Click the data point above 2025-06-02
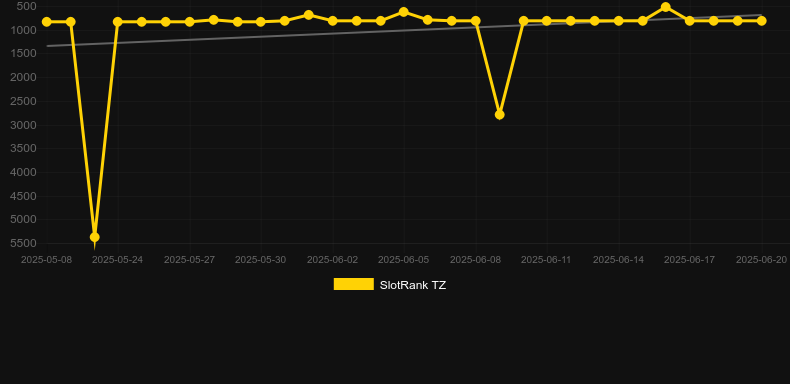The image size is (790, 384). coord(333,21)
